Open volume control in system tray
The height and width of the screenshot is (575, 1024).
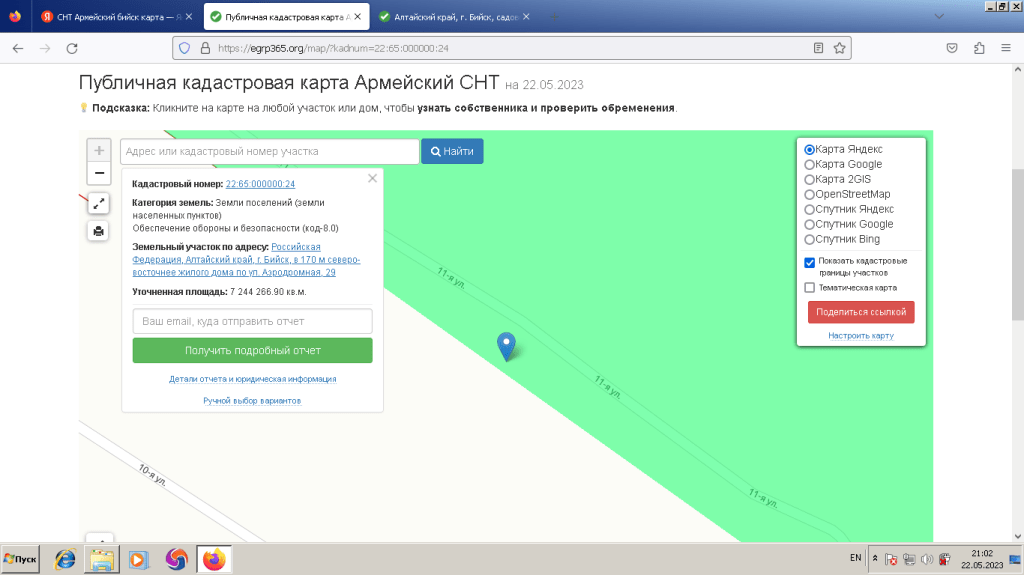tap(927, 559)
